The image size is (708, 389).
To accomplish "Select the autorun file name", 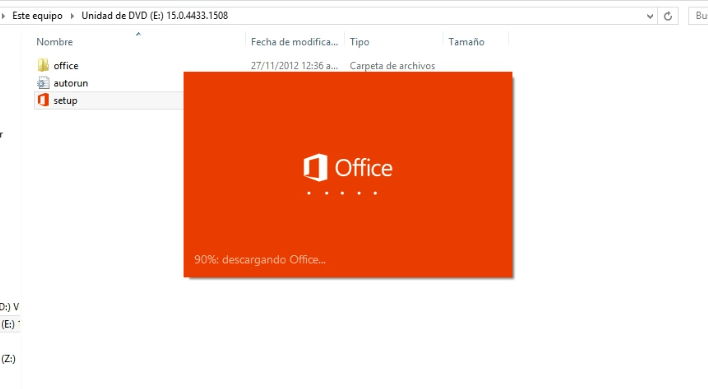I will click(71, 83).
